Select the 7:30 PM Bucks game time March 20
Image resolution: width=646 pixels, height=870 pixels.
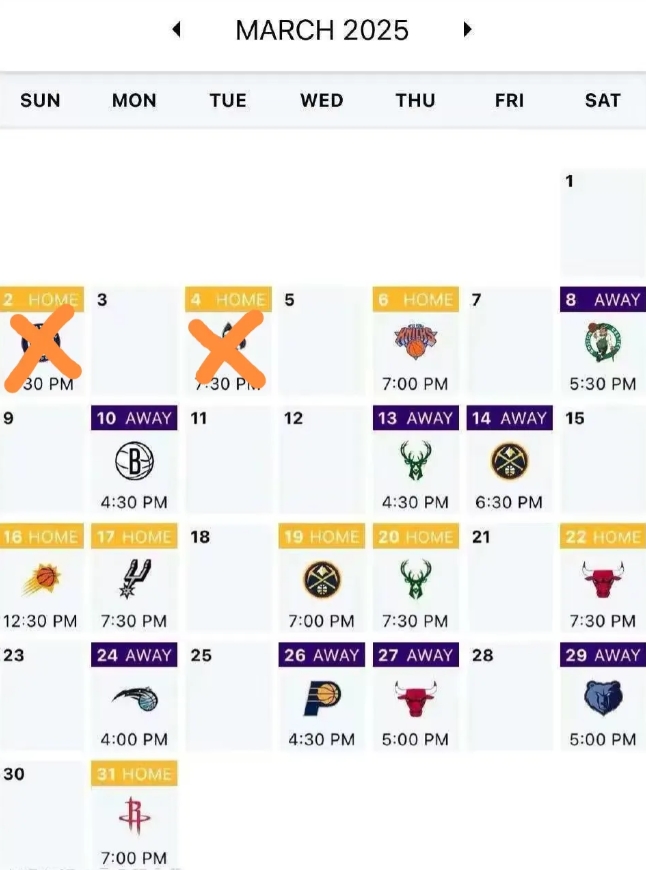coord(415,621)
